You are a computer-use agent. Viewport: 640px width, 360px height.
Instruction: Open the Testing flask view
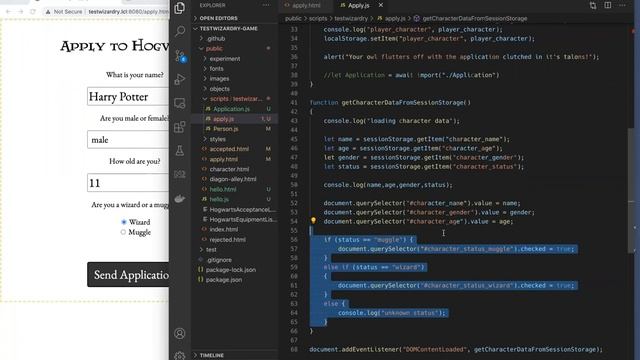180,151
